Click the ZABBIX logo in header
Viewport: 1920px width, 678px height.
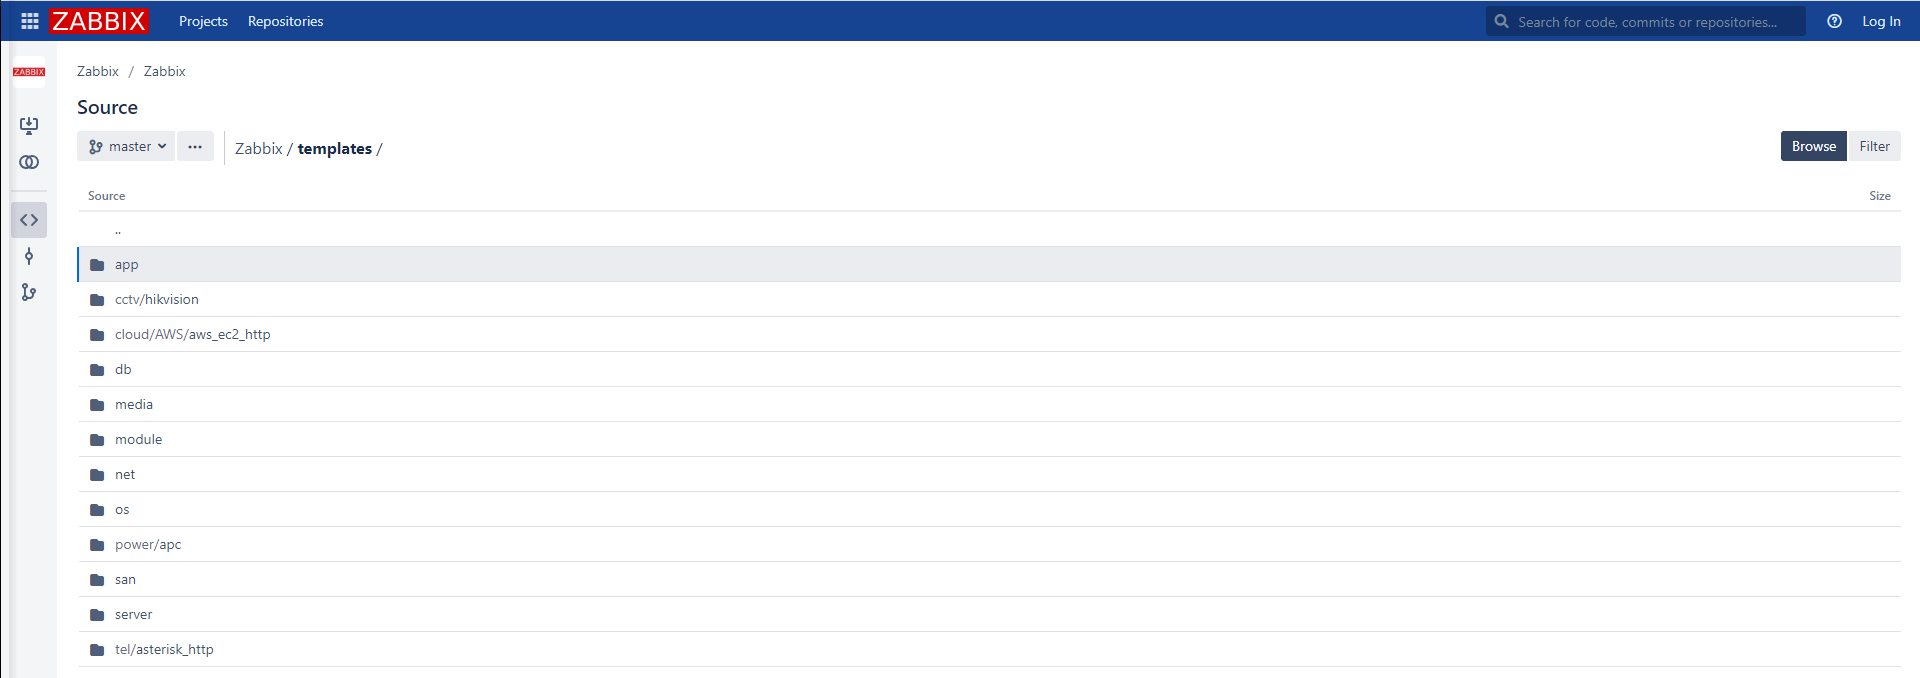[99, 21]
